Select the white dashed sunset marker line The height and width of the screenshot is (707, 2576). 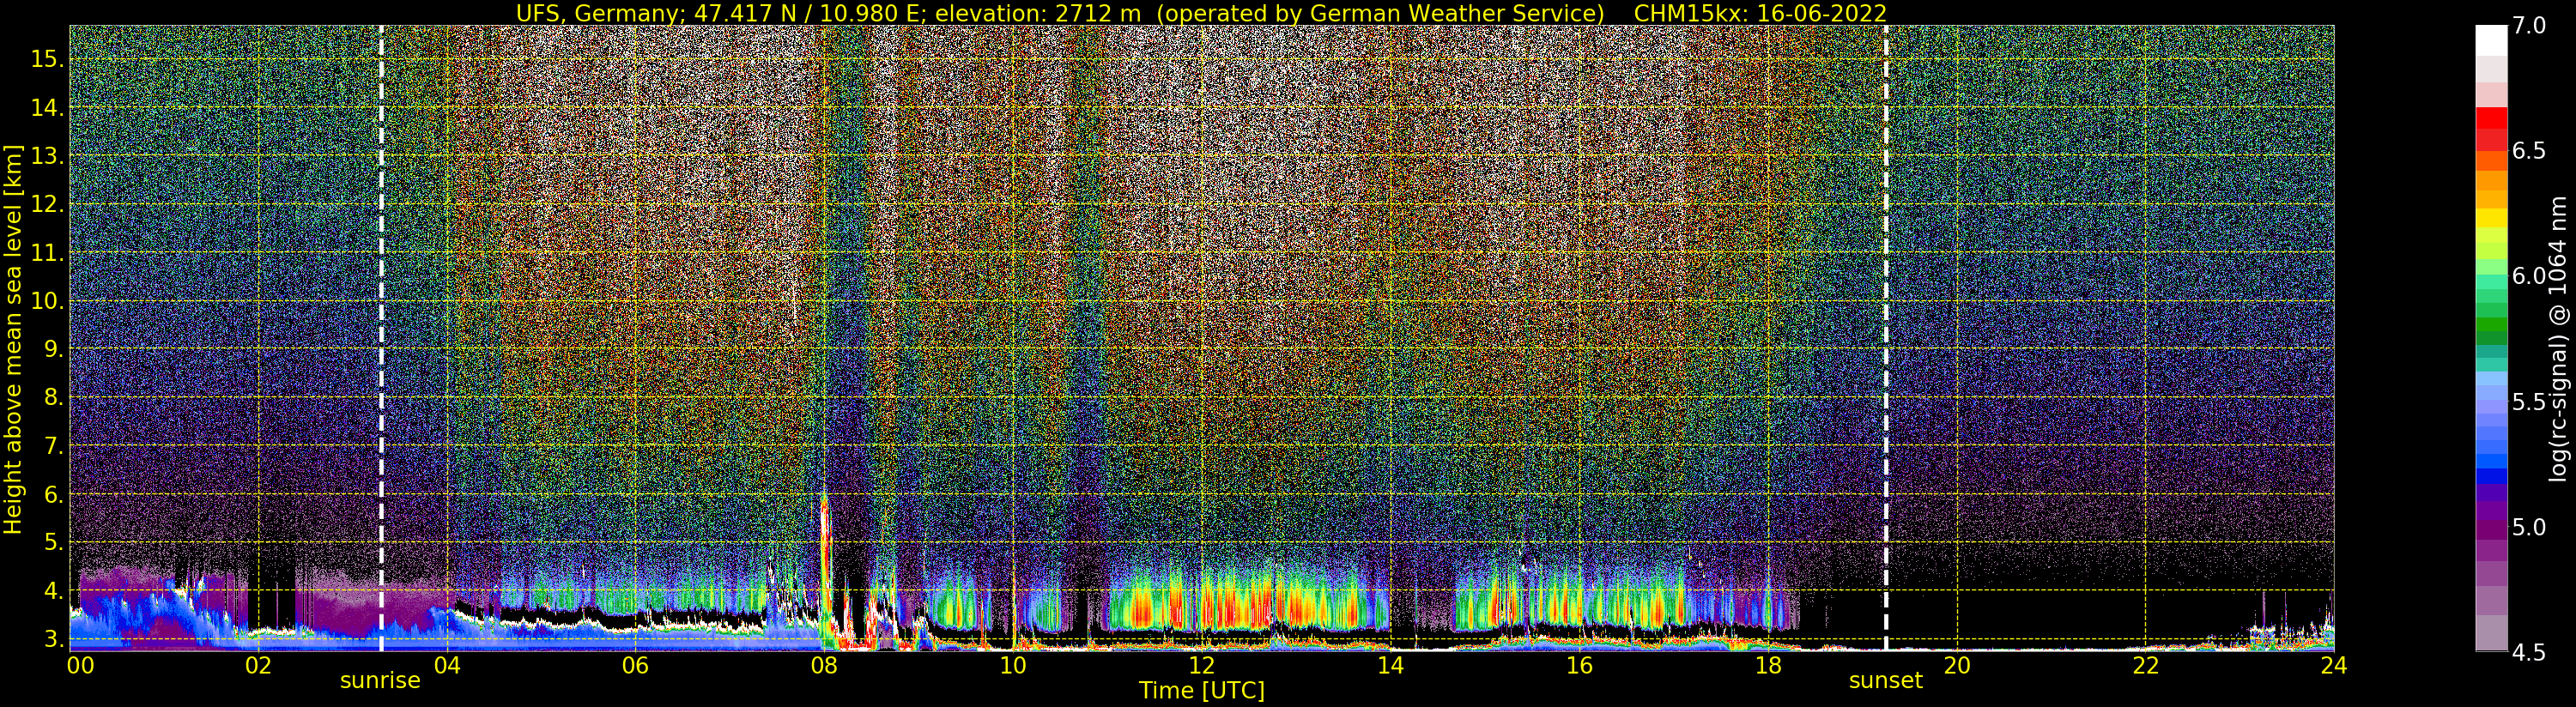coord(1886,338)
